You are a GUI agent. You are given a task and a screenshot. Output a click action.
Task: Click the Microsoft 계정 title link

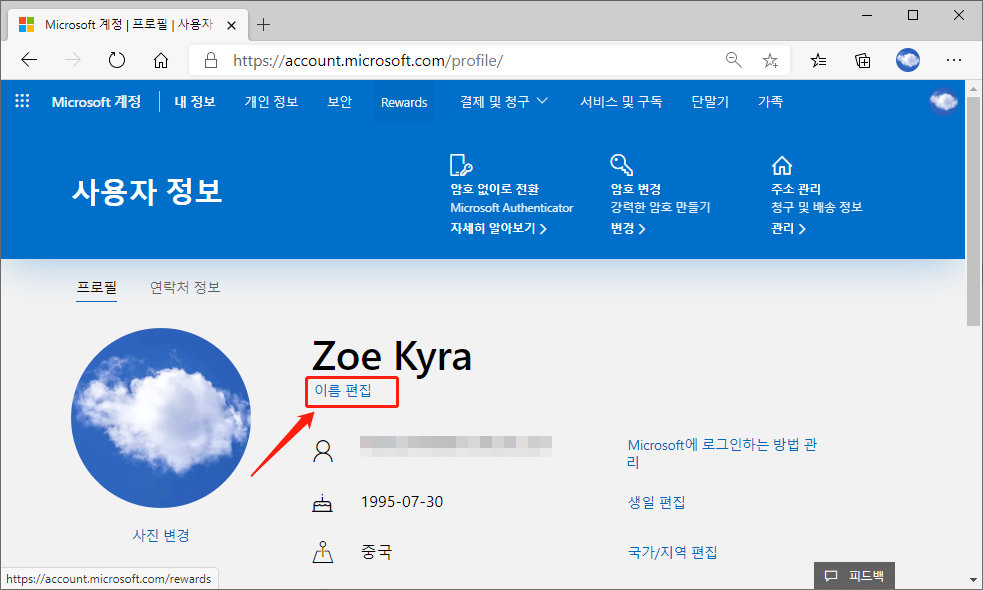point(97,102)
